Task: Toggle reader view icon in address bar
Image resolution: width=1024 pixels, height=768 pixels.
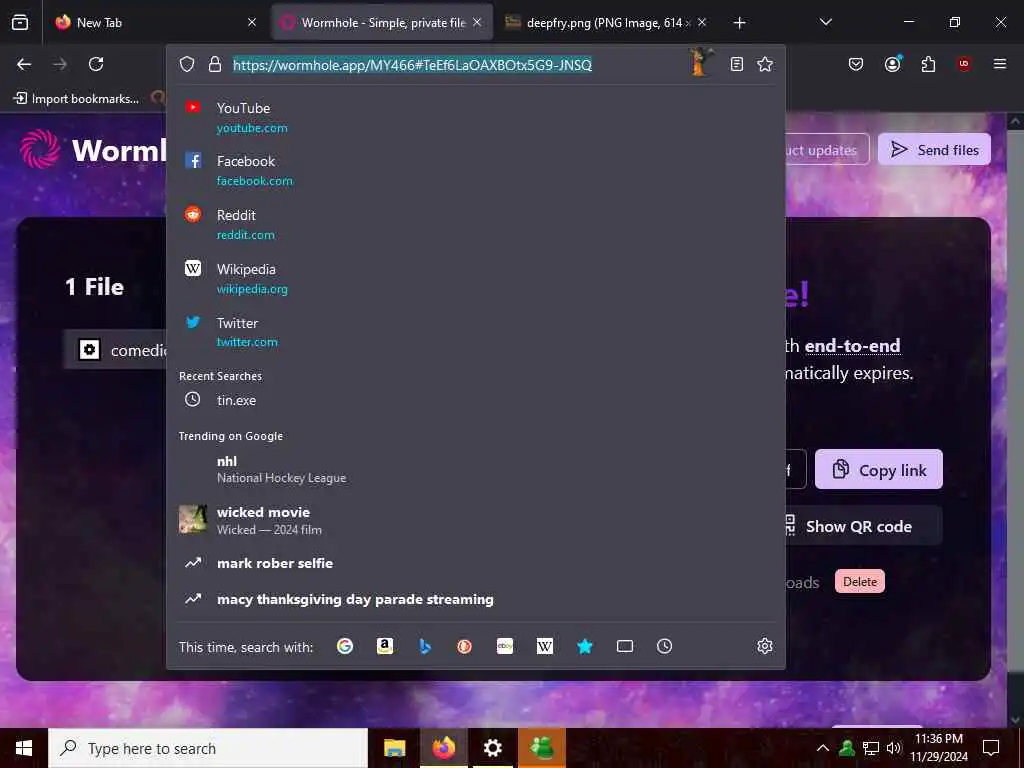Action: pyautogui.click(x=737, y=64)
